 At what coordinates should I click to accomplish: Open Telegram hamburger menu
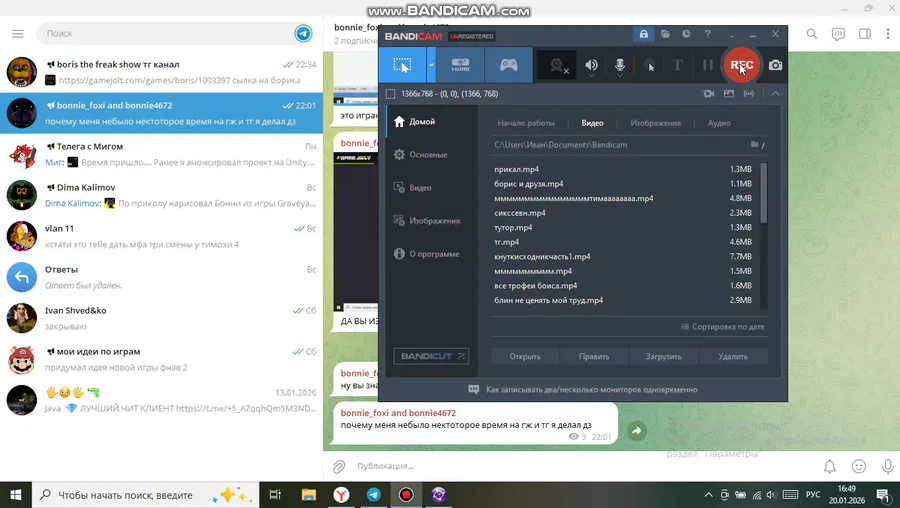18,34
